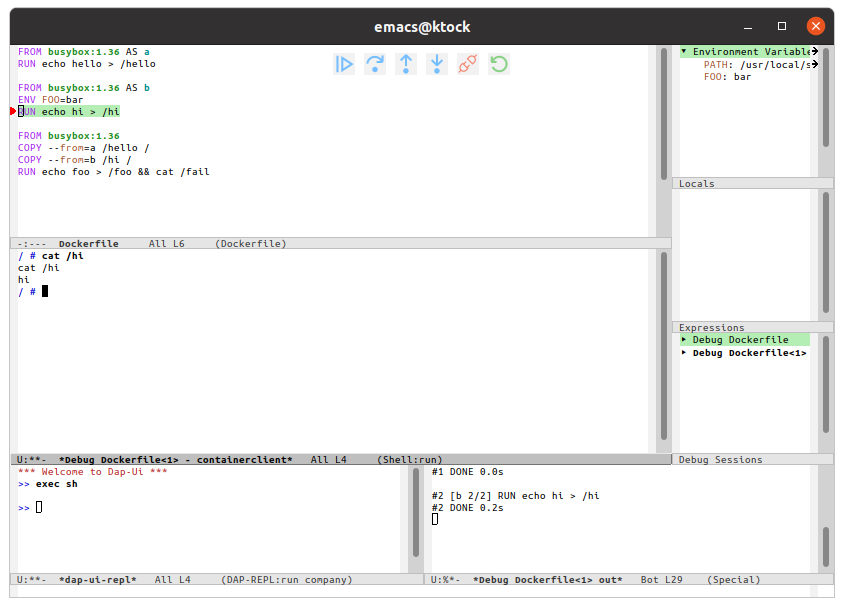This screenshot has width=844, height=607.
Task: Expand the Debug Dockerfile<1> session node
Action: [x=684, y=353]
